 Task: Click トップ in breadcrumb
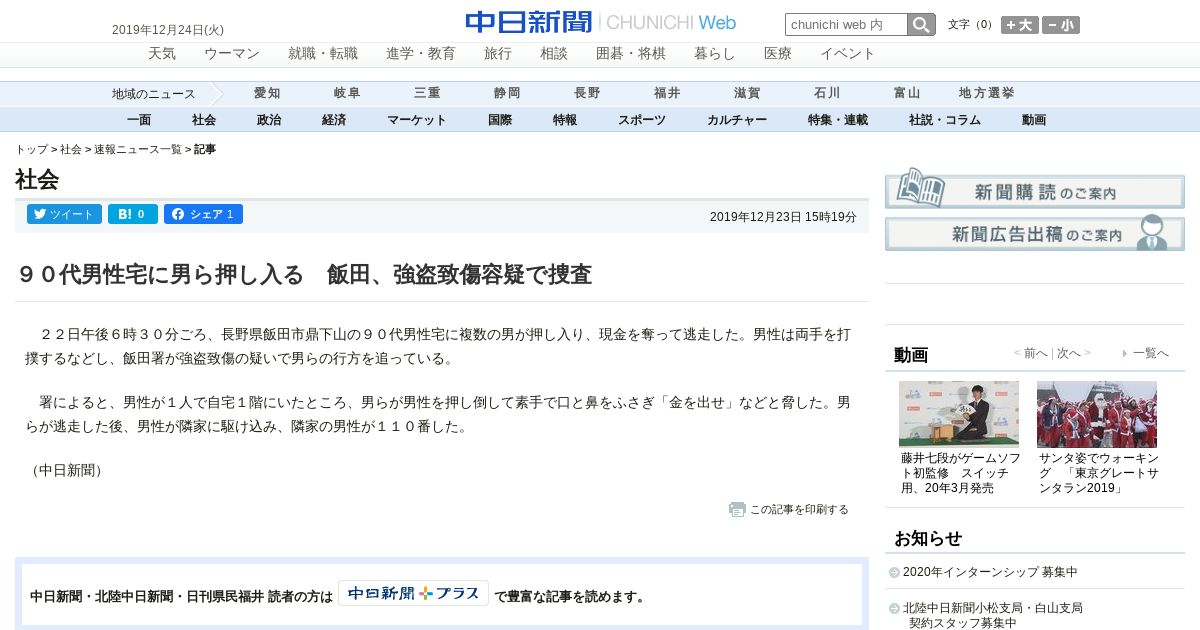[31, 149]
